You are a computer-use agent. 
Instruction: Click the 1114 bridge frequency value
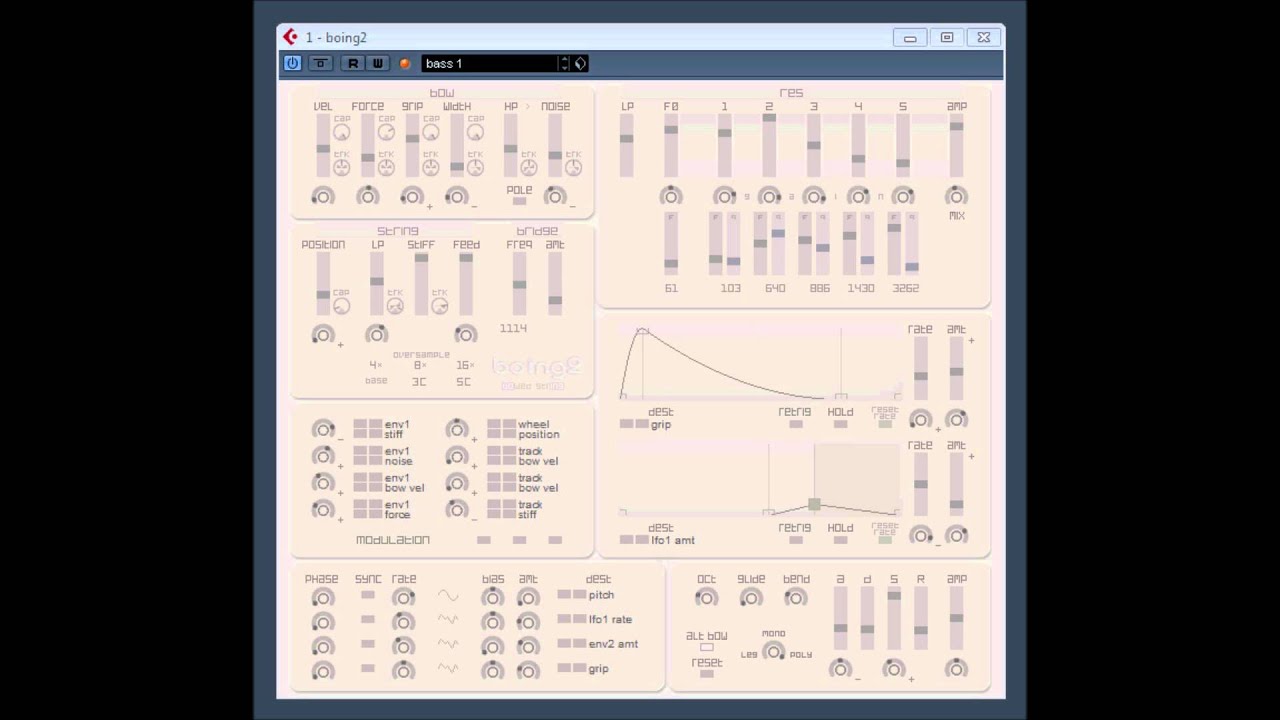tap(513, 328)
